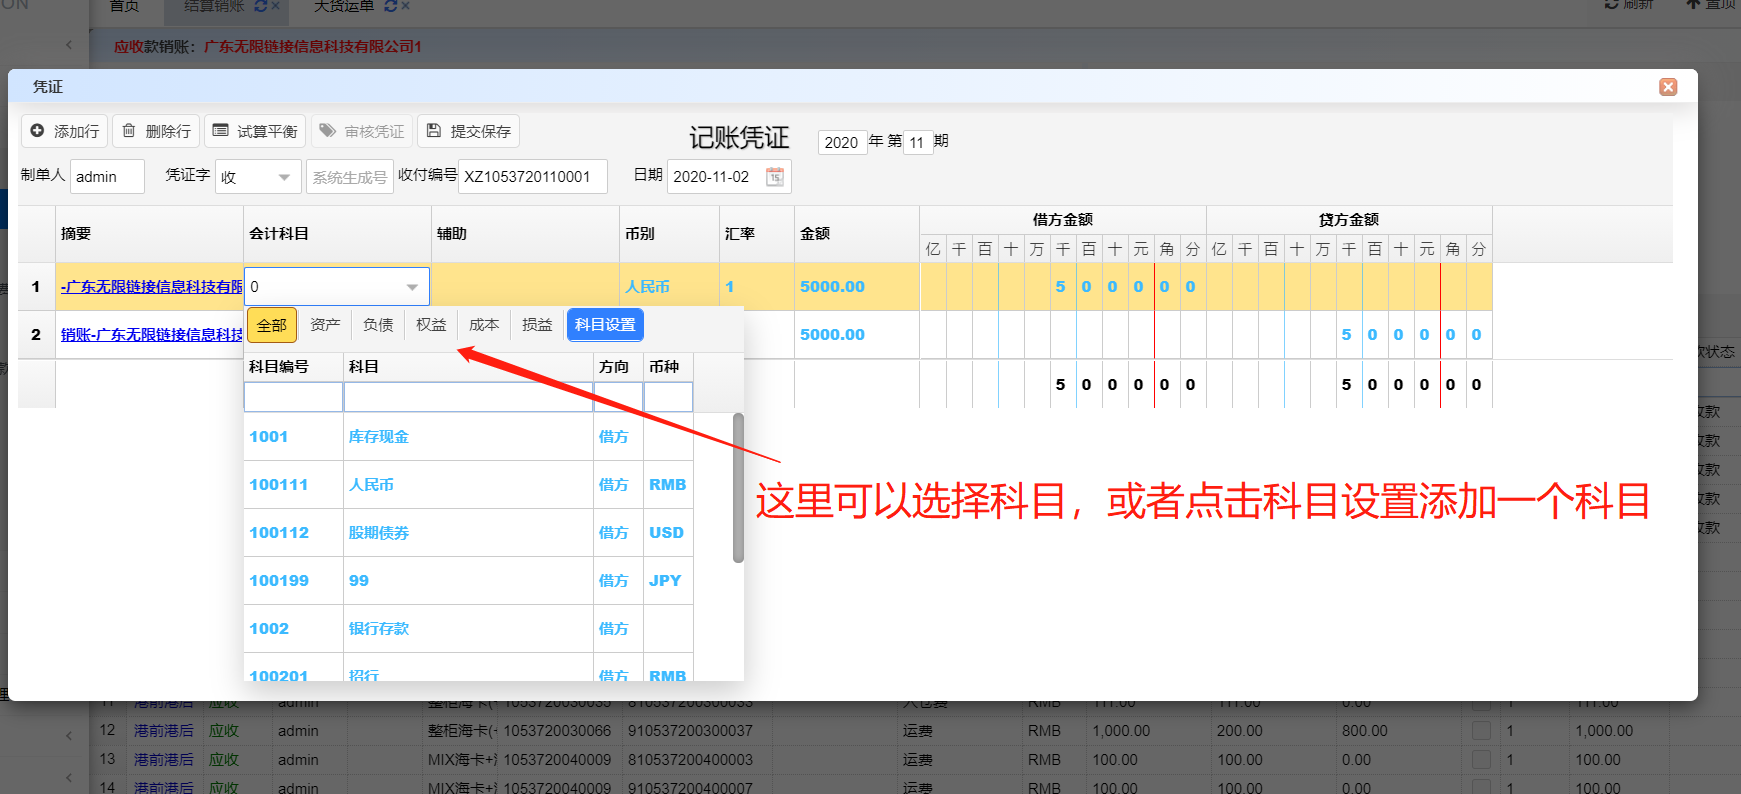Screen dimensions: 1741x794
Task: Choose subject 100111 人民币
Action: coord(468,485)
